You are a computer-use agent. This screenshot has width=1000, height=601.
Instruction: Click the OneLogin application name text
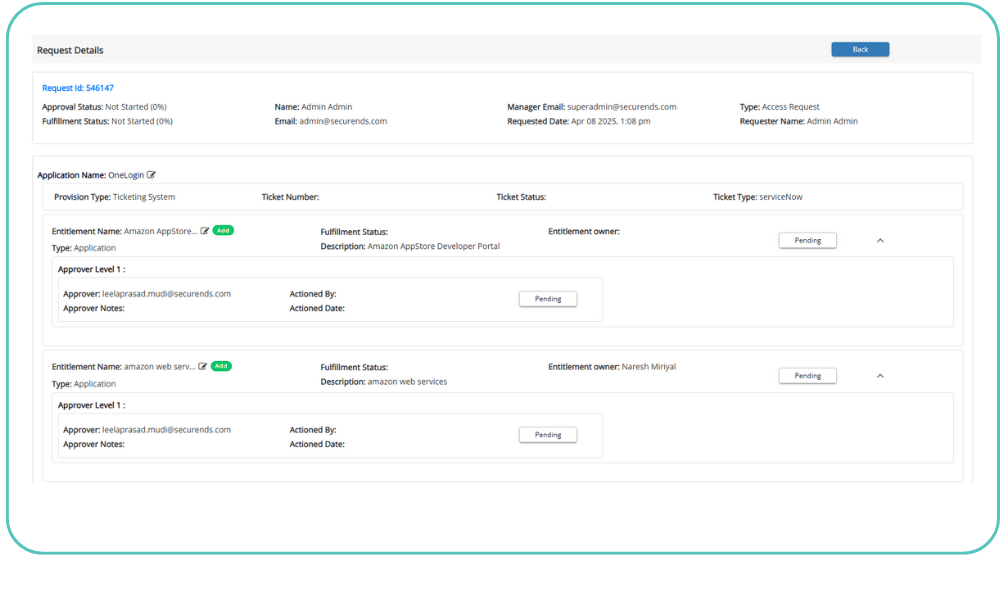coord(126,175)
